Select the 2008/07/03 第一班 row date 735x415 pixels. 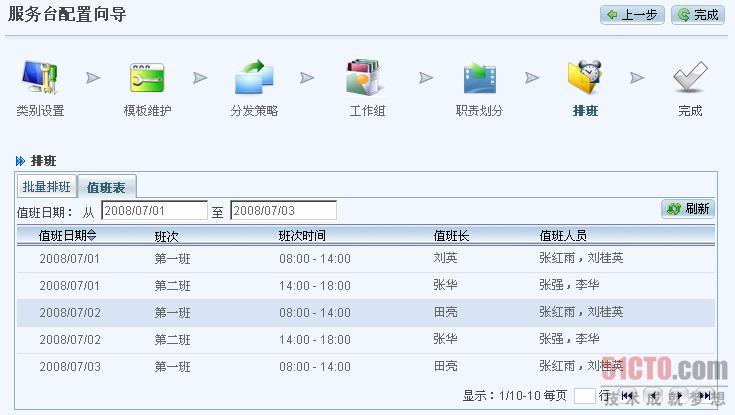70,367
